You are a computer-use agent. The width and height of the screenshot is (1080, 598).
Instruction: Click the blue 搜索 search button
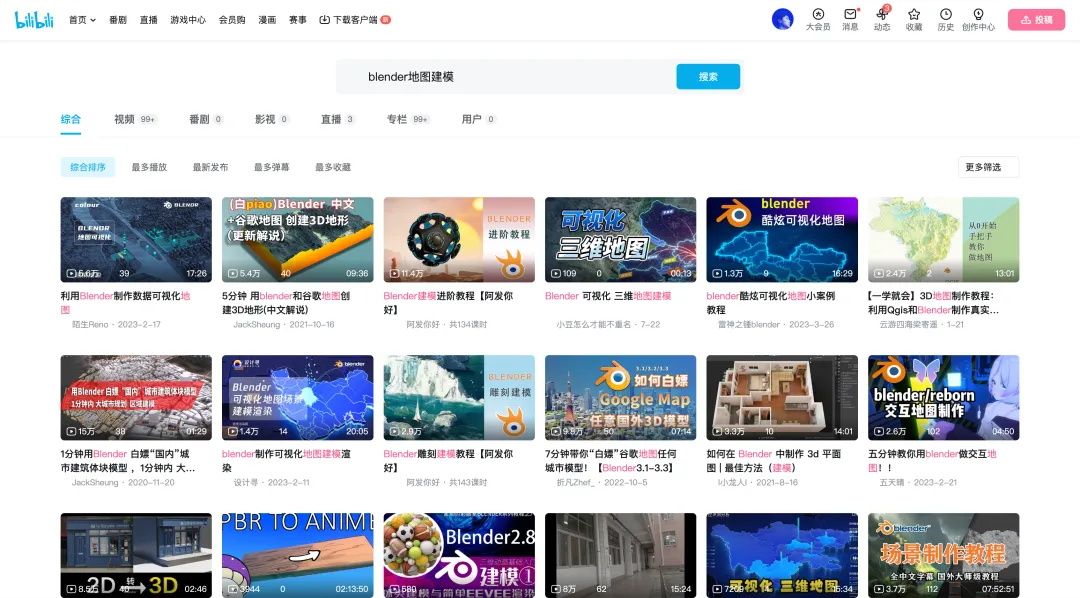(x=708, y=76)
